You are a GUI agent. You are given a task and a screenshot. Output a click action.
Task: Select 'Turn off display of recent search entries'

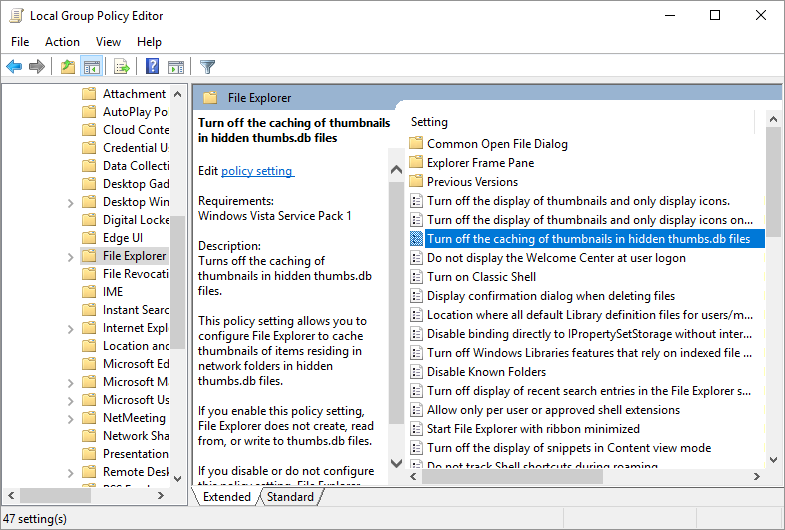pyautogui.click(x=589, y=391)
